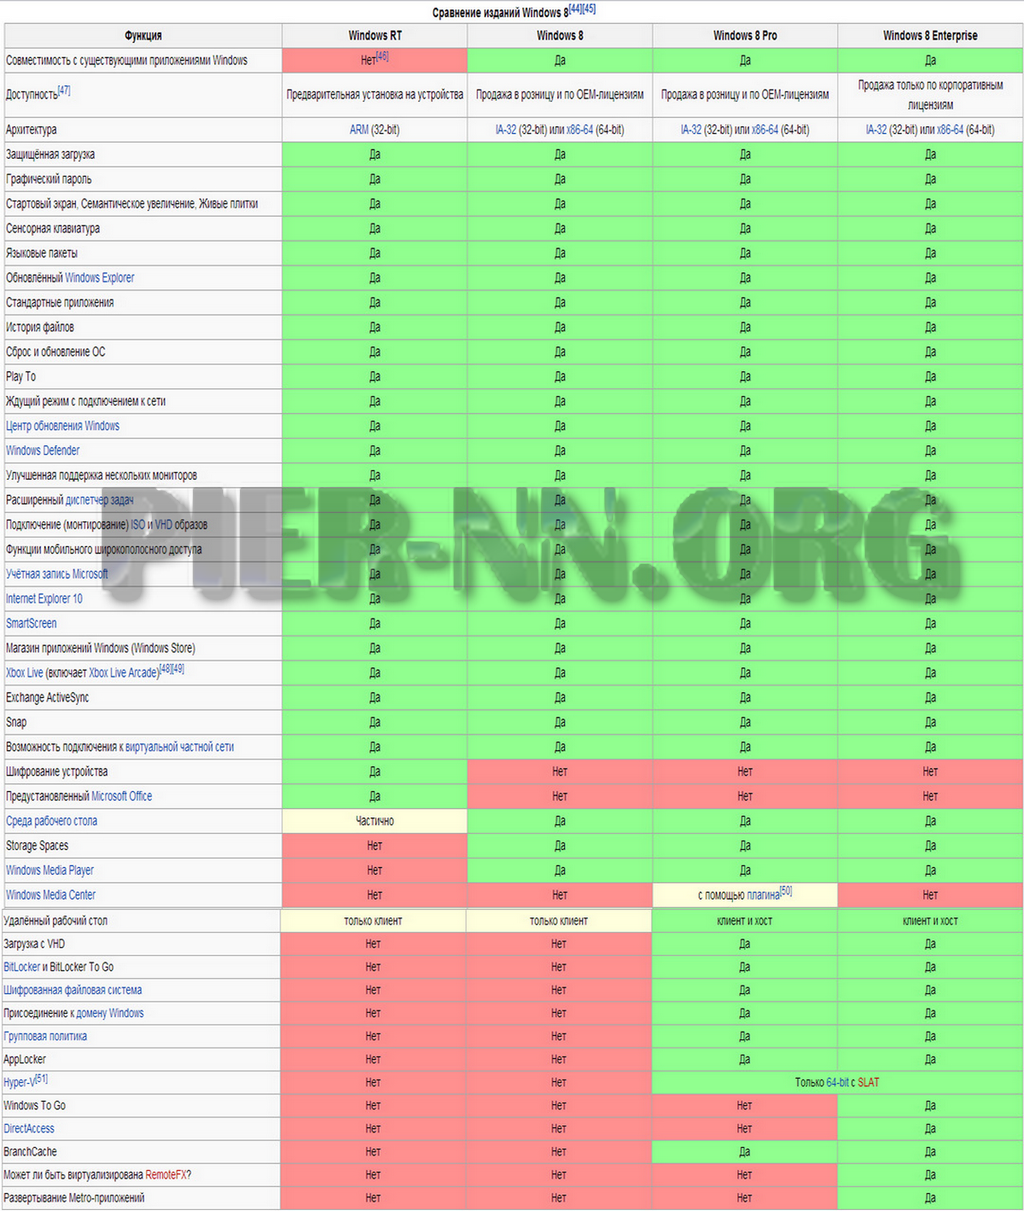This screenshot has width=1024, height=1211.
Task: Follow the Xbox Live link
Action: point(24,673)
